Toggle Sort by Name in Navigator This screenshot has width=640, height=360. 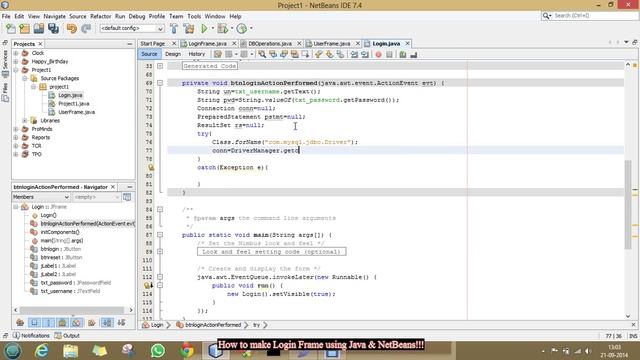(x=107, y=322)
